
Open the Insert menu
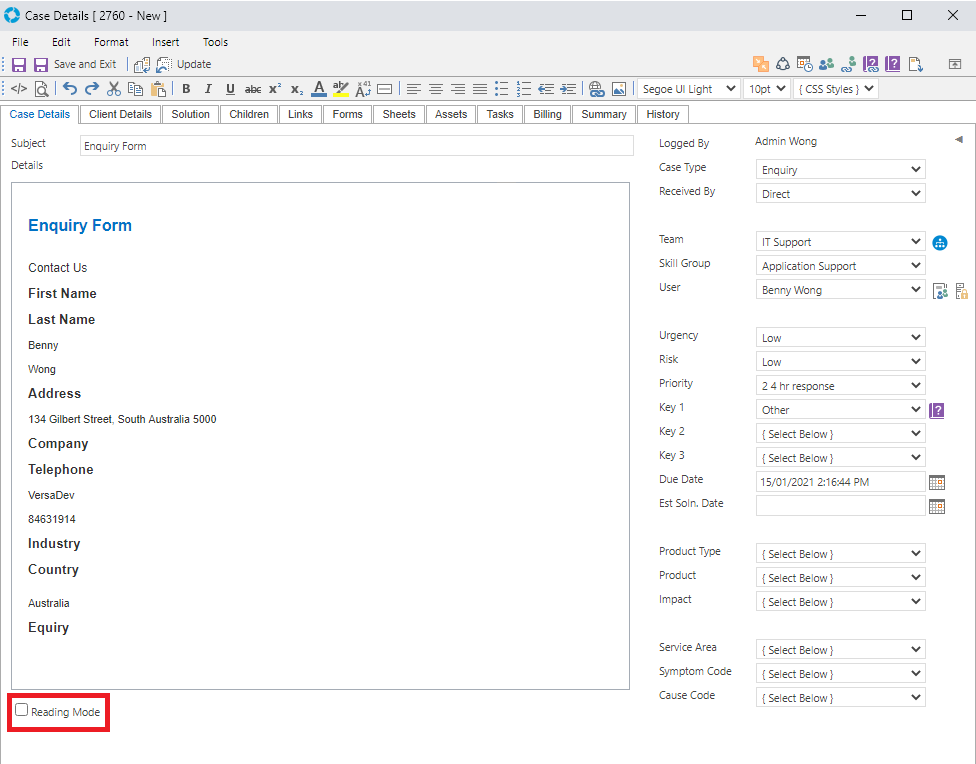[166, 42]
